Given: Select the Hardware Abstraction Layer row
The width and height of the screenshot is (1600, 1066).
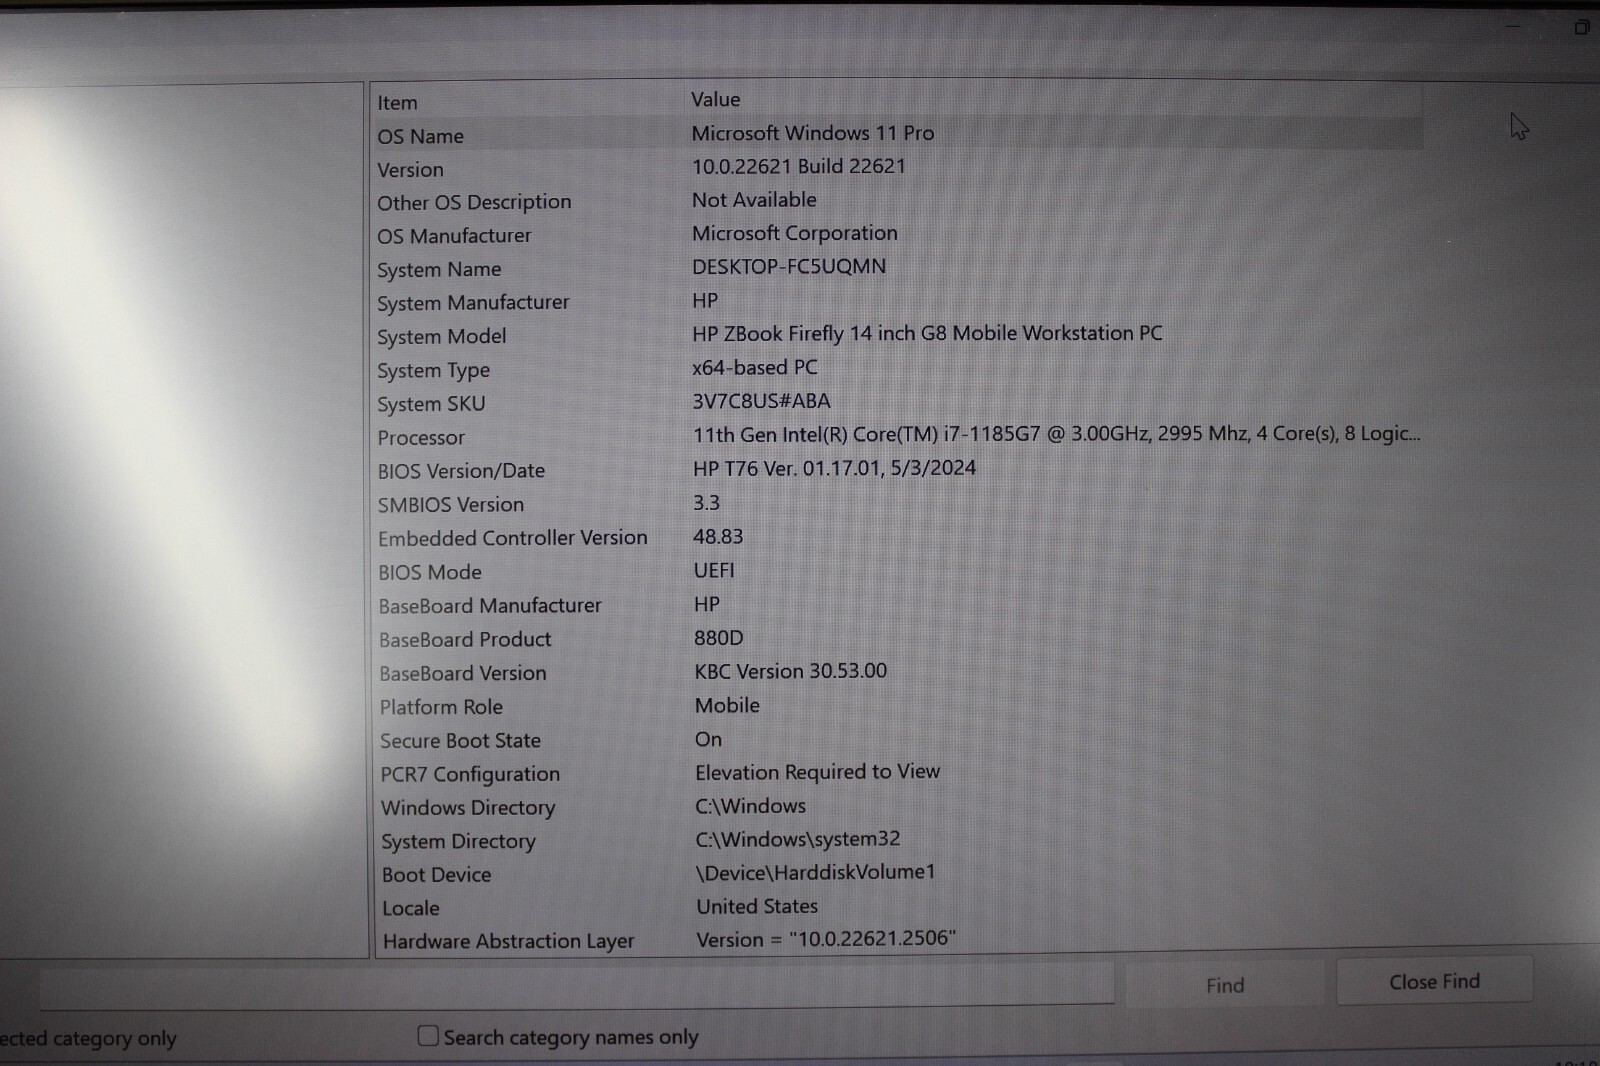Looking at the screenshot, I should (x=898, y=940).
